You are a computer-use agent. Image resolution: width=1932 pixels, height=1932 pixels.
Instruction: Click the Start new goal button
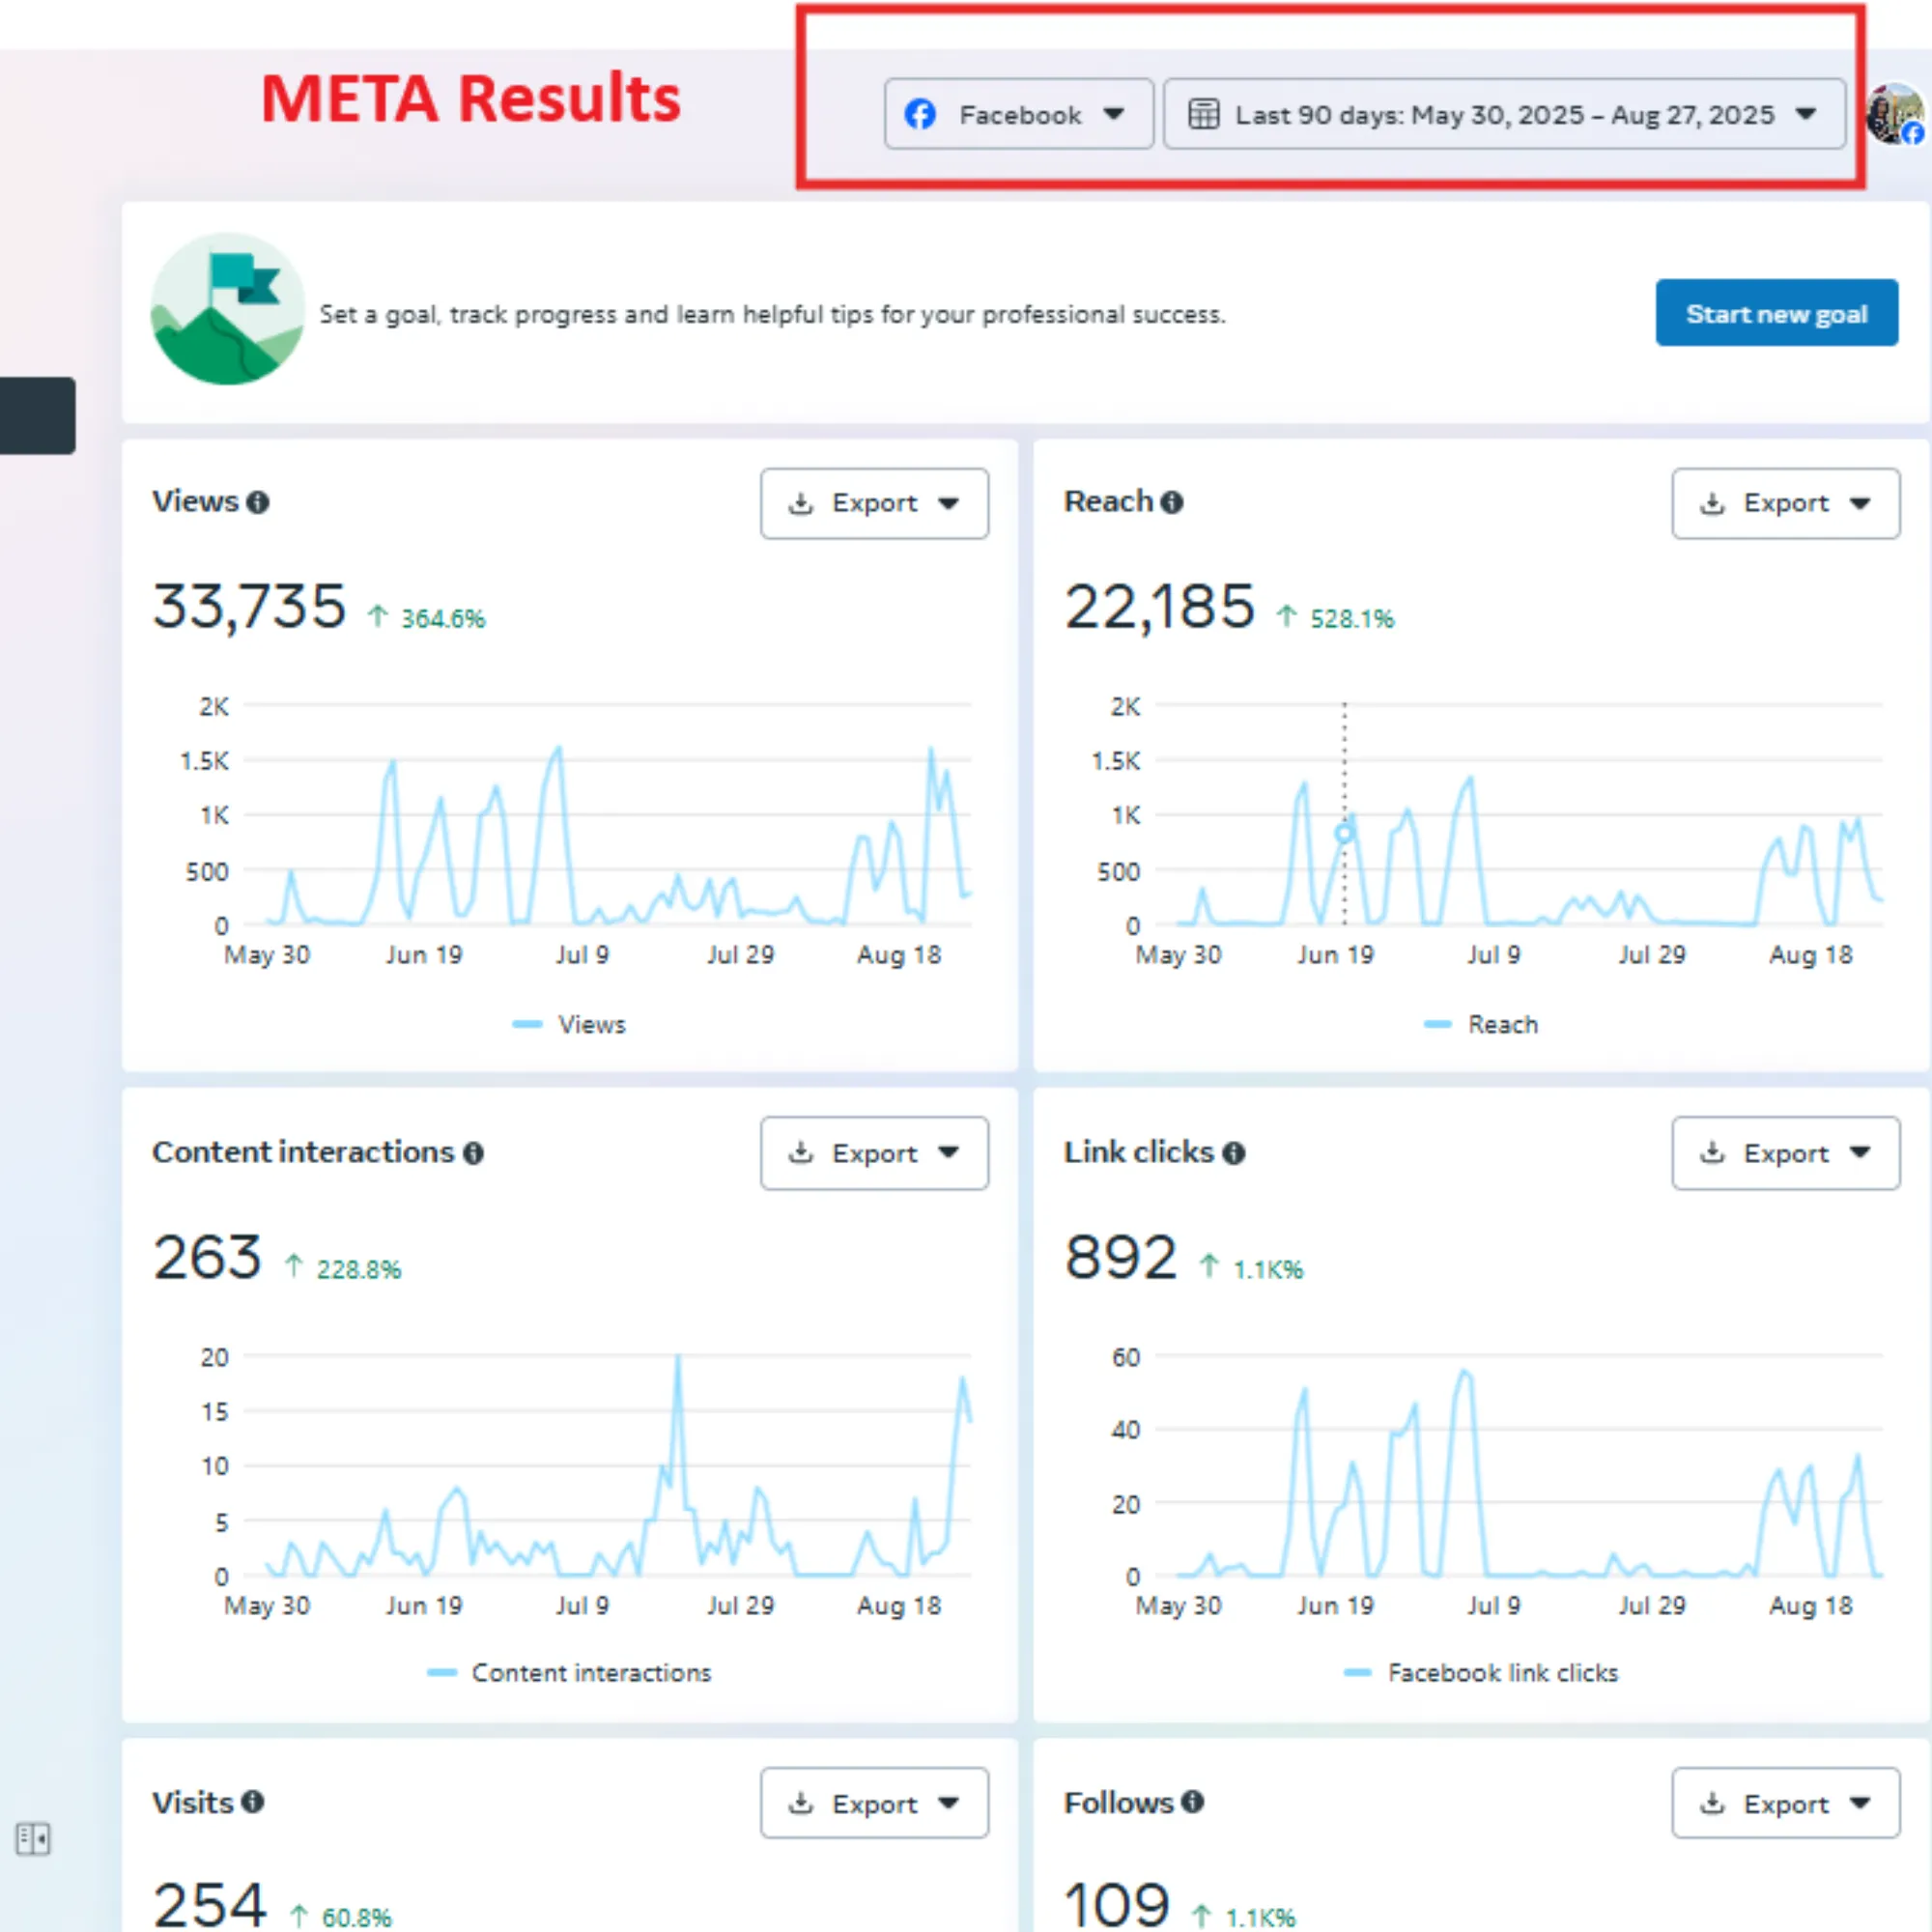coord(1776,314)
